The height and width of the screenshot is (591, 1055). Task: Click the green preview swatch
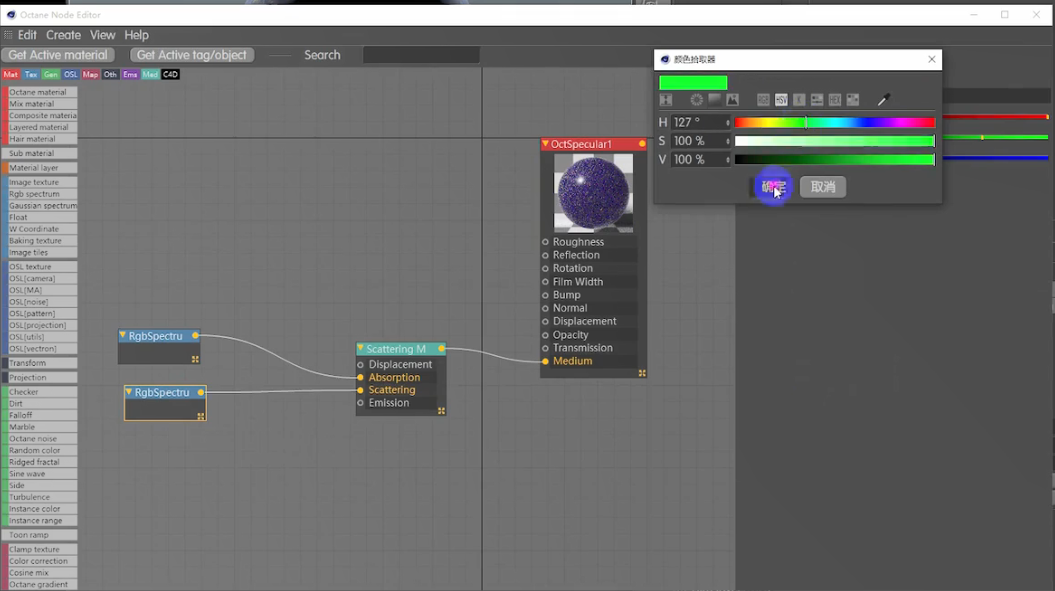point(693,82)
